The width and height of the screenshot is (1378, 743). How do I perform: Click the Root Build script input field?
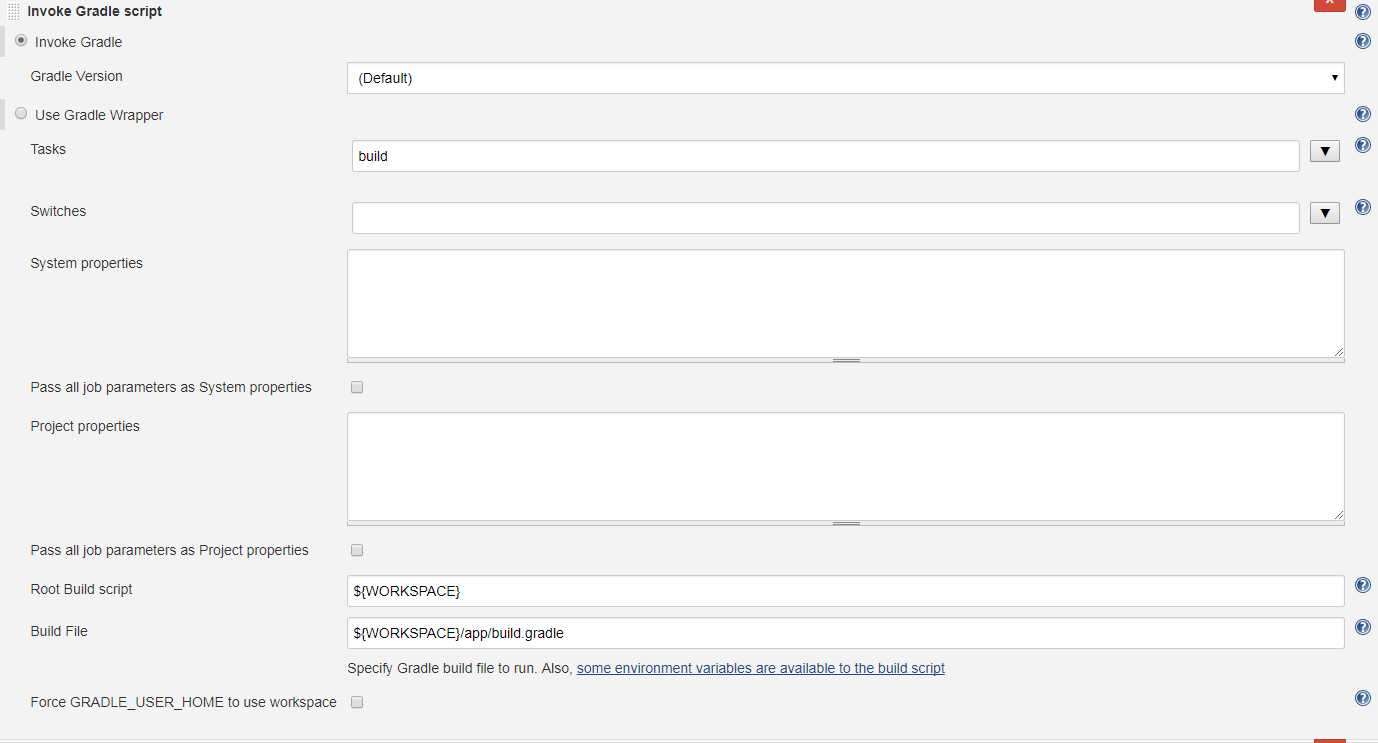coord(845,591)
